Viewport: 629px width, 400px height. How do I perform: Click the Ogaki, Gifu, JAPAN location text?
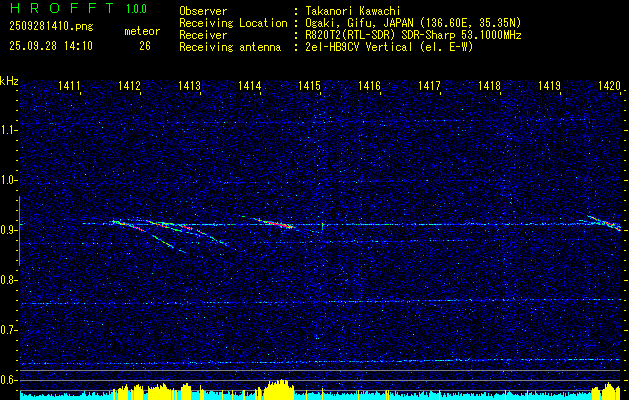tap(413, 23)
